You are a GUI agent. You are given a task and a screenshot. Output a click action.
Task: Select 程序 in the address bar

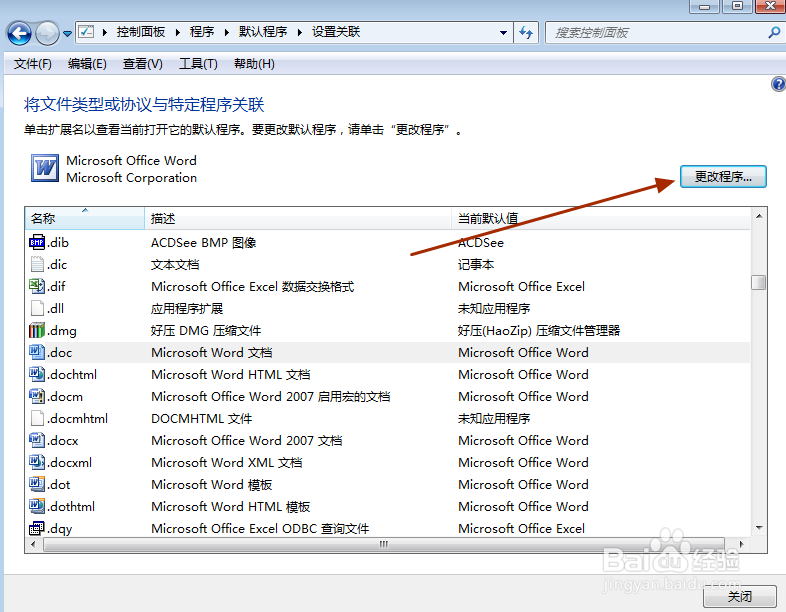click(202, 32)
